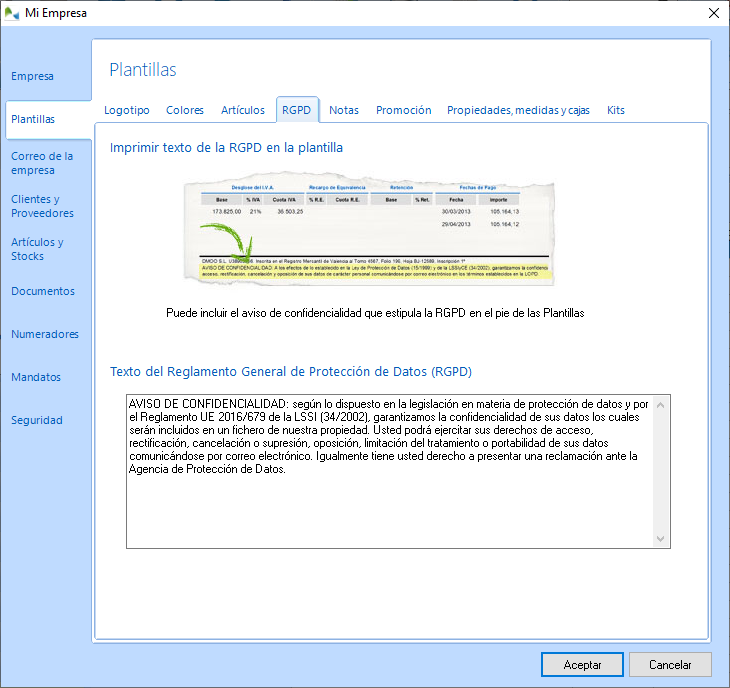Open the Mandatos section
Screen dimensions: 730x688
click(36, 377)
